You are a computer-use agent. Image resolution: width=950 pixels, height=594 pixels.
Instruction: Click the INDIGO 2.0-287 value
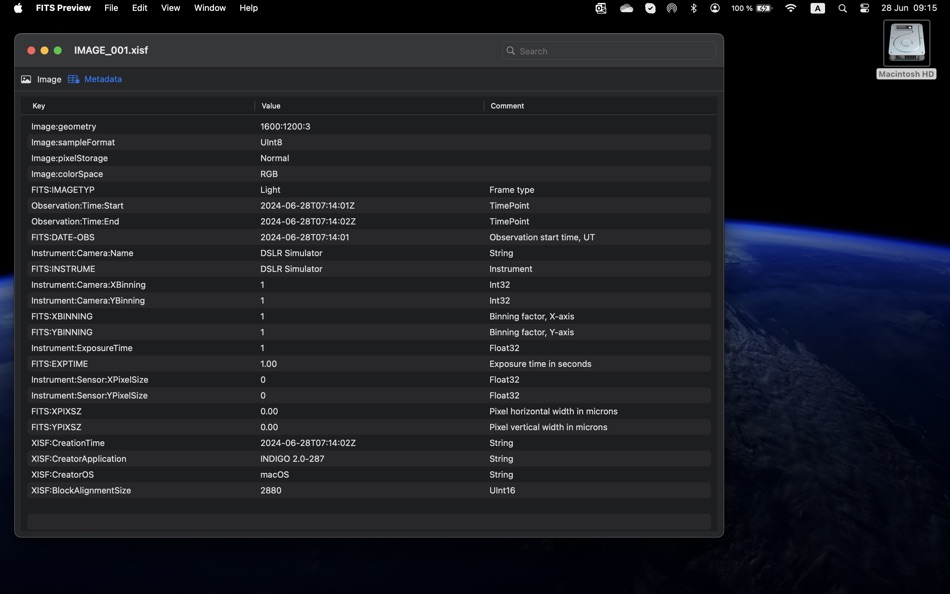tap(292, 459)
